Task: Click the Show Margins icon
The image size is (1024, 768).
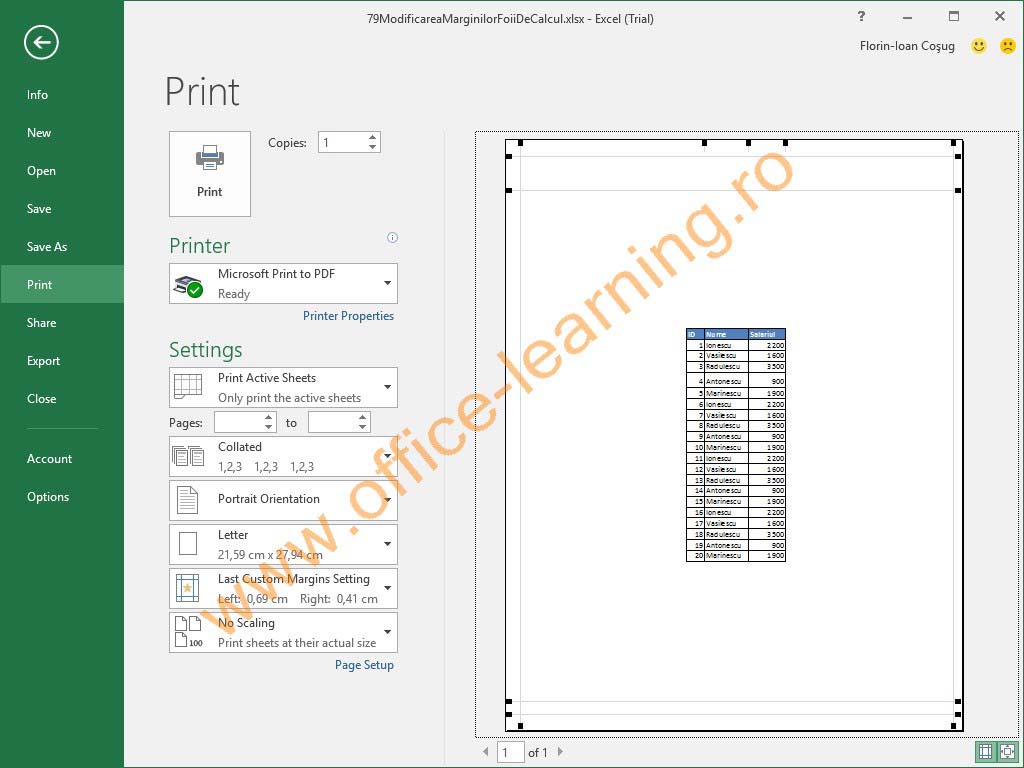Action: coord(985,752)
